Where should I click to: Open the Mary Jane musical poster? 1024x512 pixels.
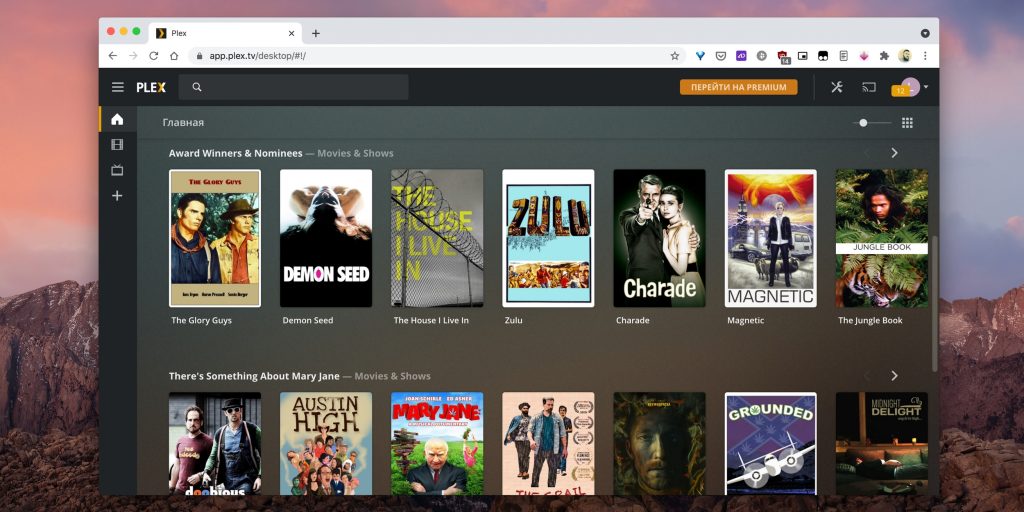coord(437,443)
